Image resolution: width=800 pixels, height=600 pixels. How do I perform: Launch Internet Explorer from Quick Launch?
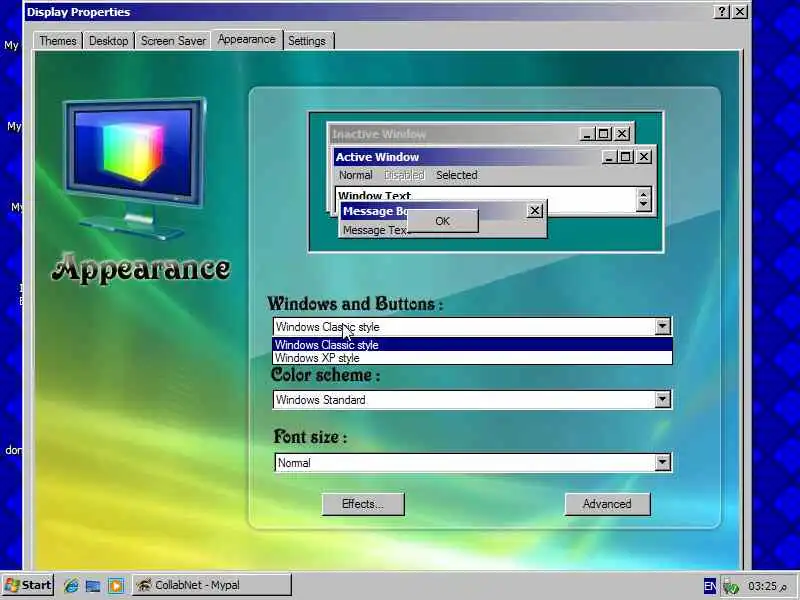(71, 585)
